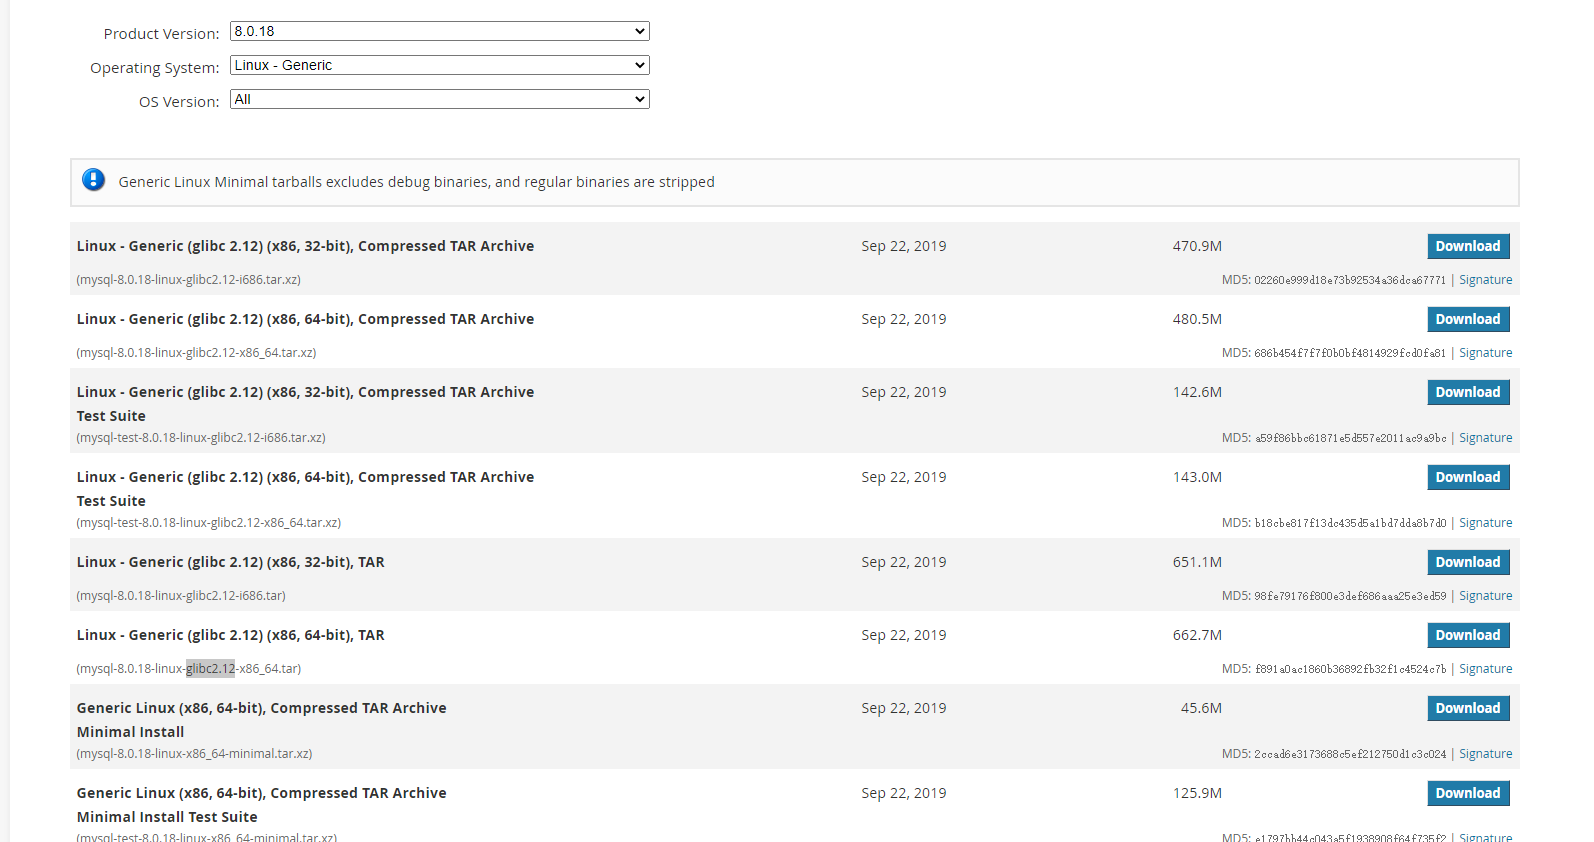Click the MD5 hash of the Minimal Install archive
This screenshot has width=1594, height=842.
(1350, 754)
